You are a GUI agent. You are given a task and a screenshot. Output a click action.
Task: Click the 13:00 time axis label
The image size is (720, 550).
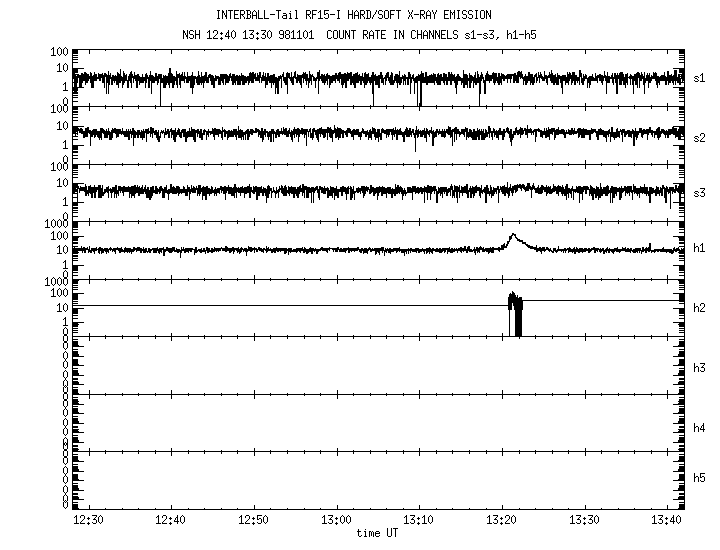[x=336, y=520]
